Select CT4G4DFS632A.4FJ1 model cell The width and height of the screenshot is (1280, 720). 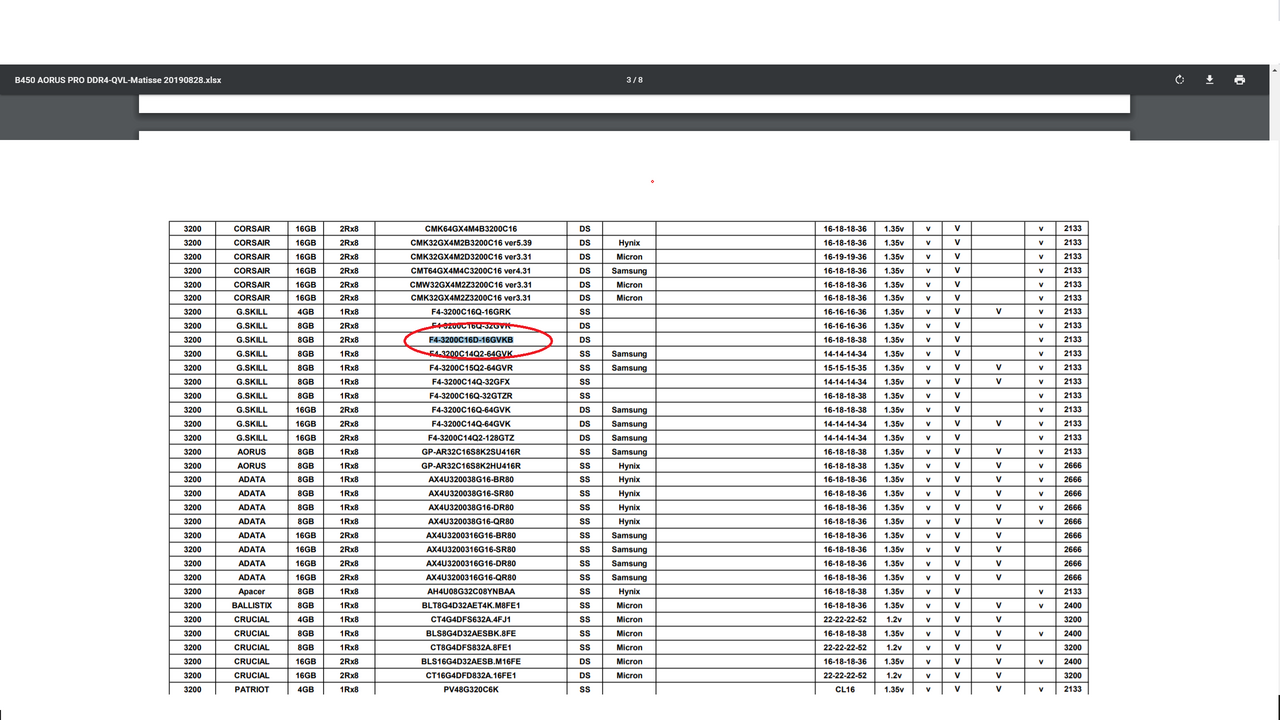[471, 620]
